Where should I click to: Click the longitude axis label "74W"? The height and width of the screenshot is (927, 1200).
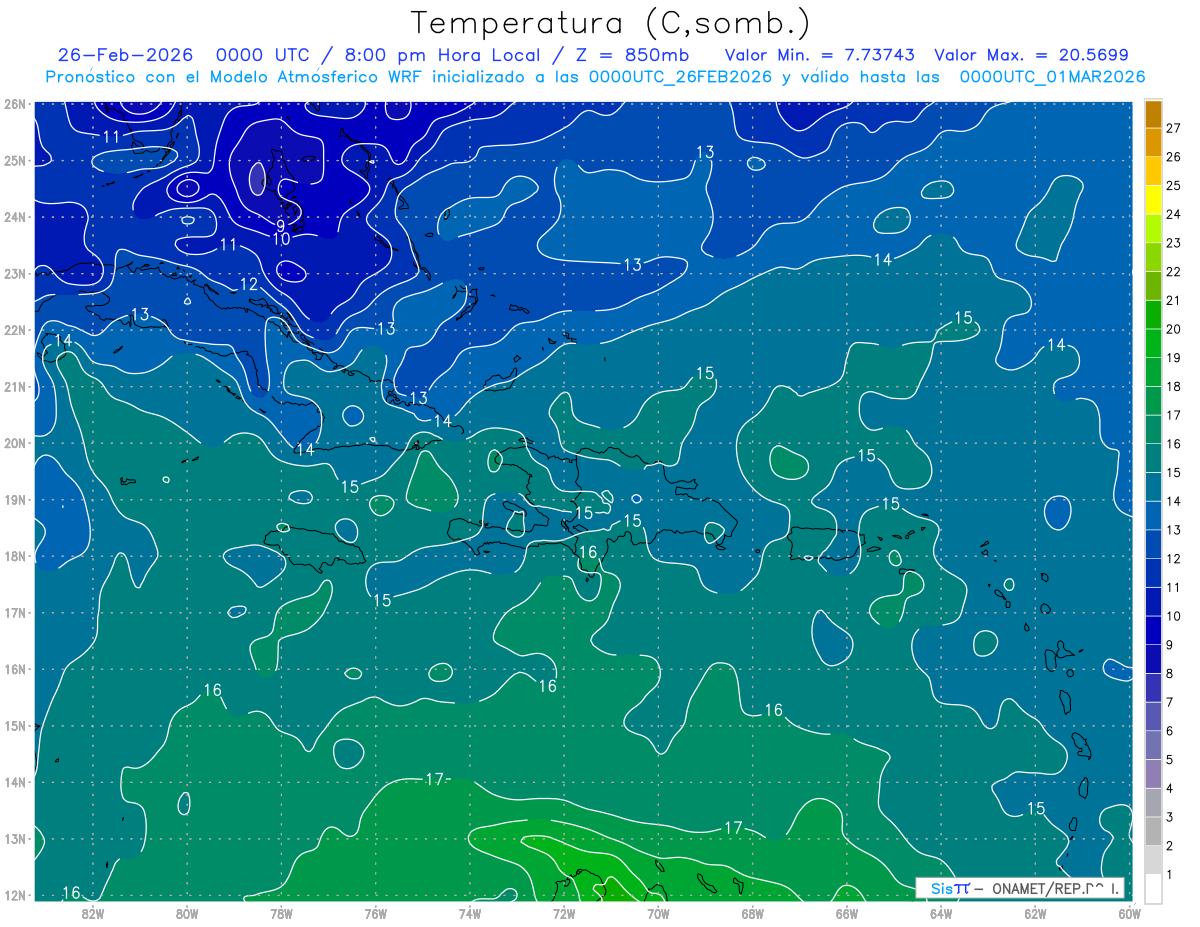tap(470, 913)
